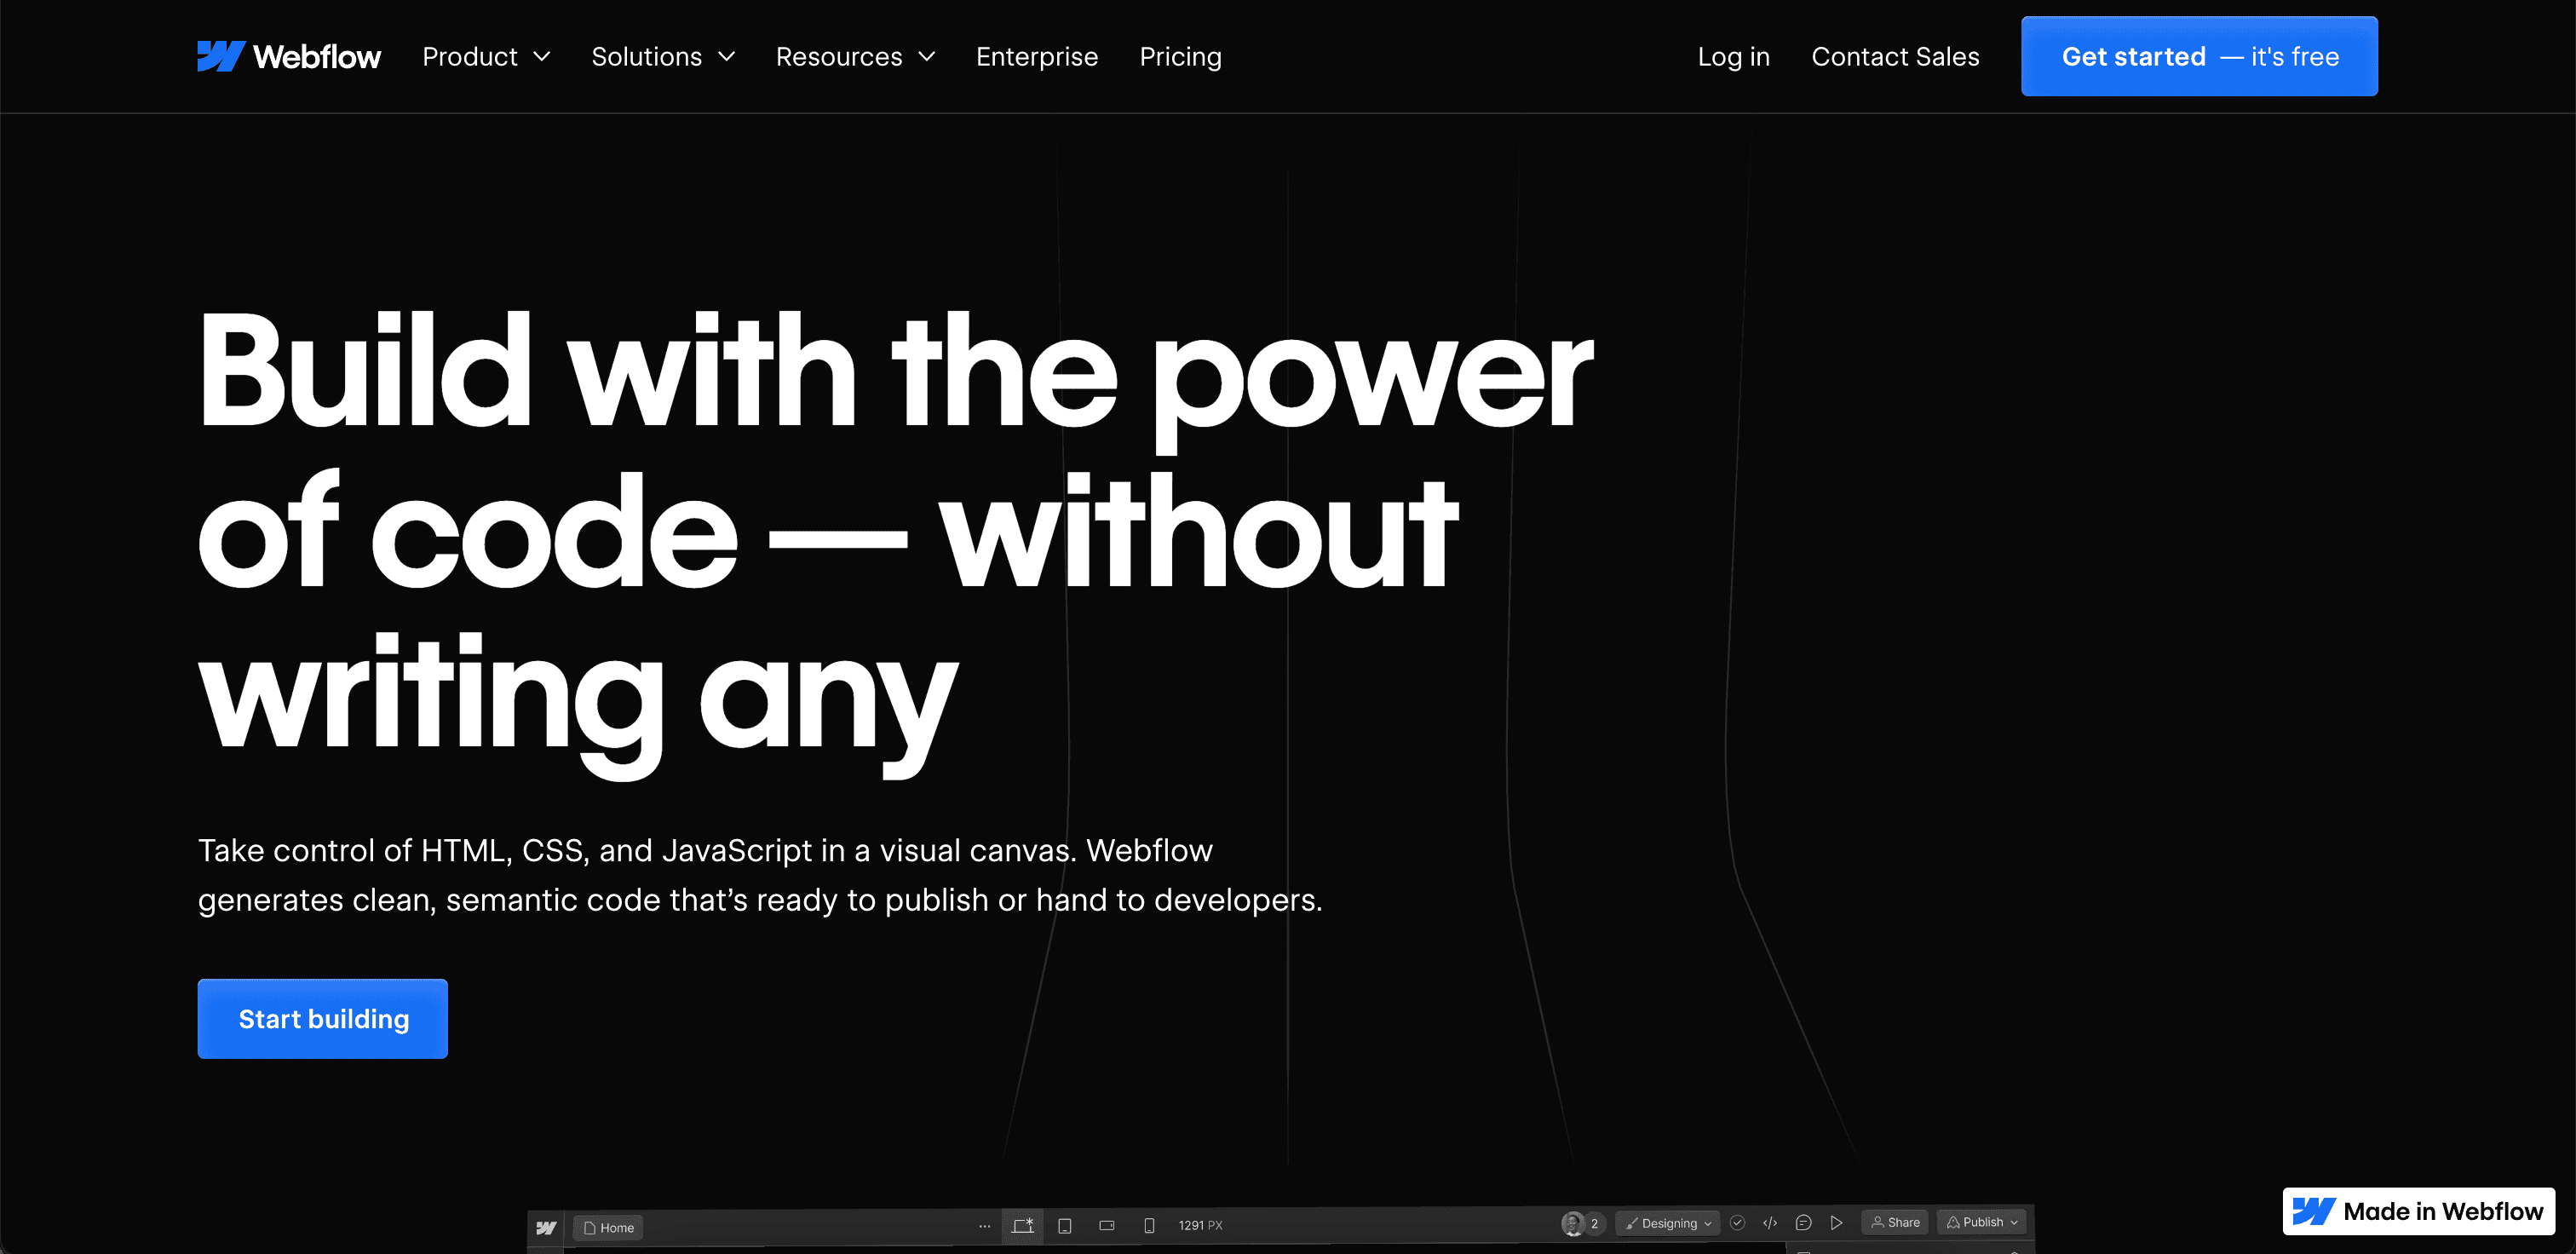Click the Contact Sales link
The width and height of the screenshot is (2576, 1254).
pyautogui.click(x=1895, y=56)
